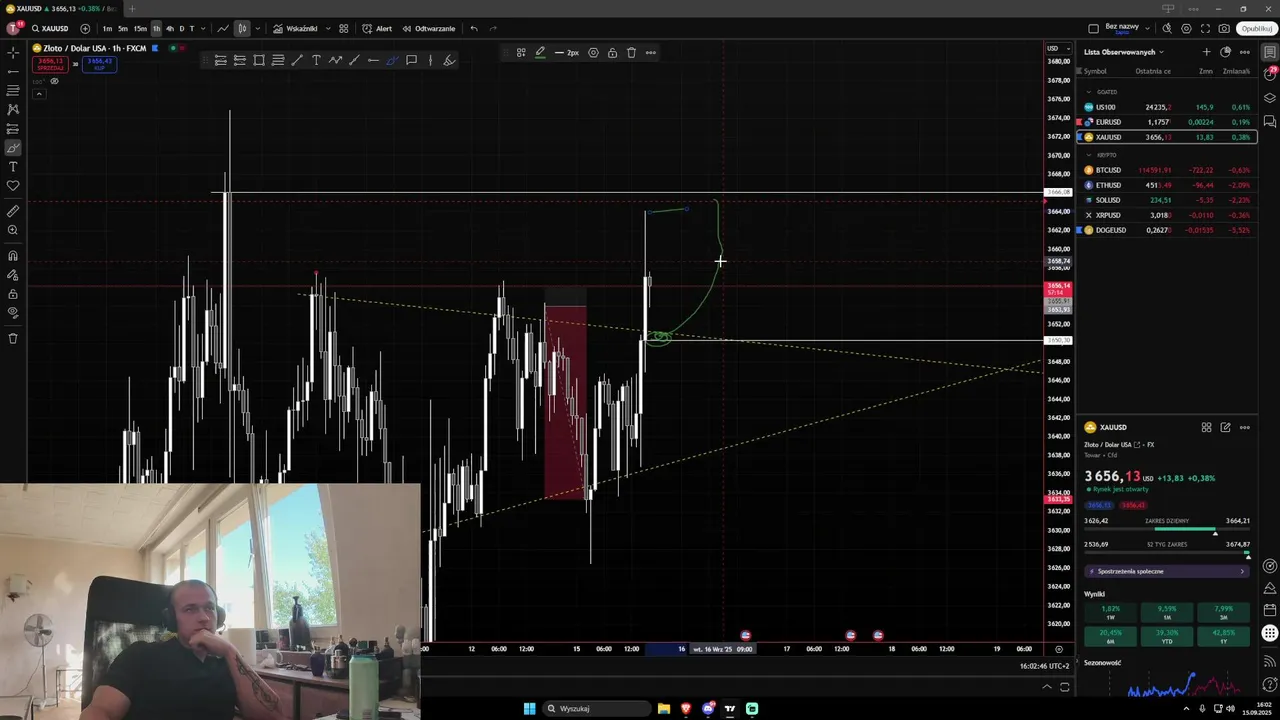This screenshot has height=720, width=1280.
Task: Collapse the GOATED watchlist section
Action: click(x=1089, y=92)
